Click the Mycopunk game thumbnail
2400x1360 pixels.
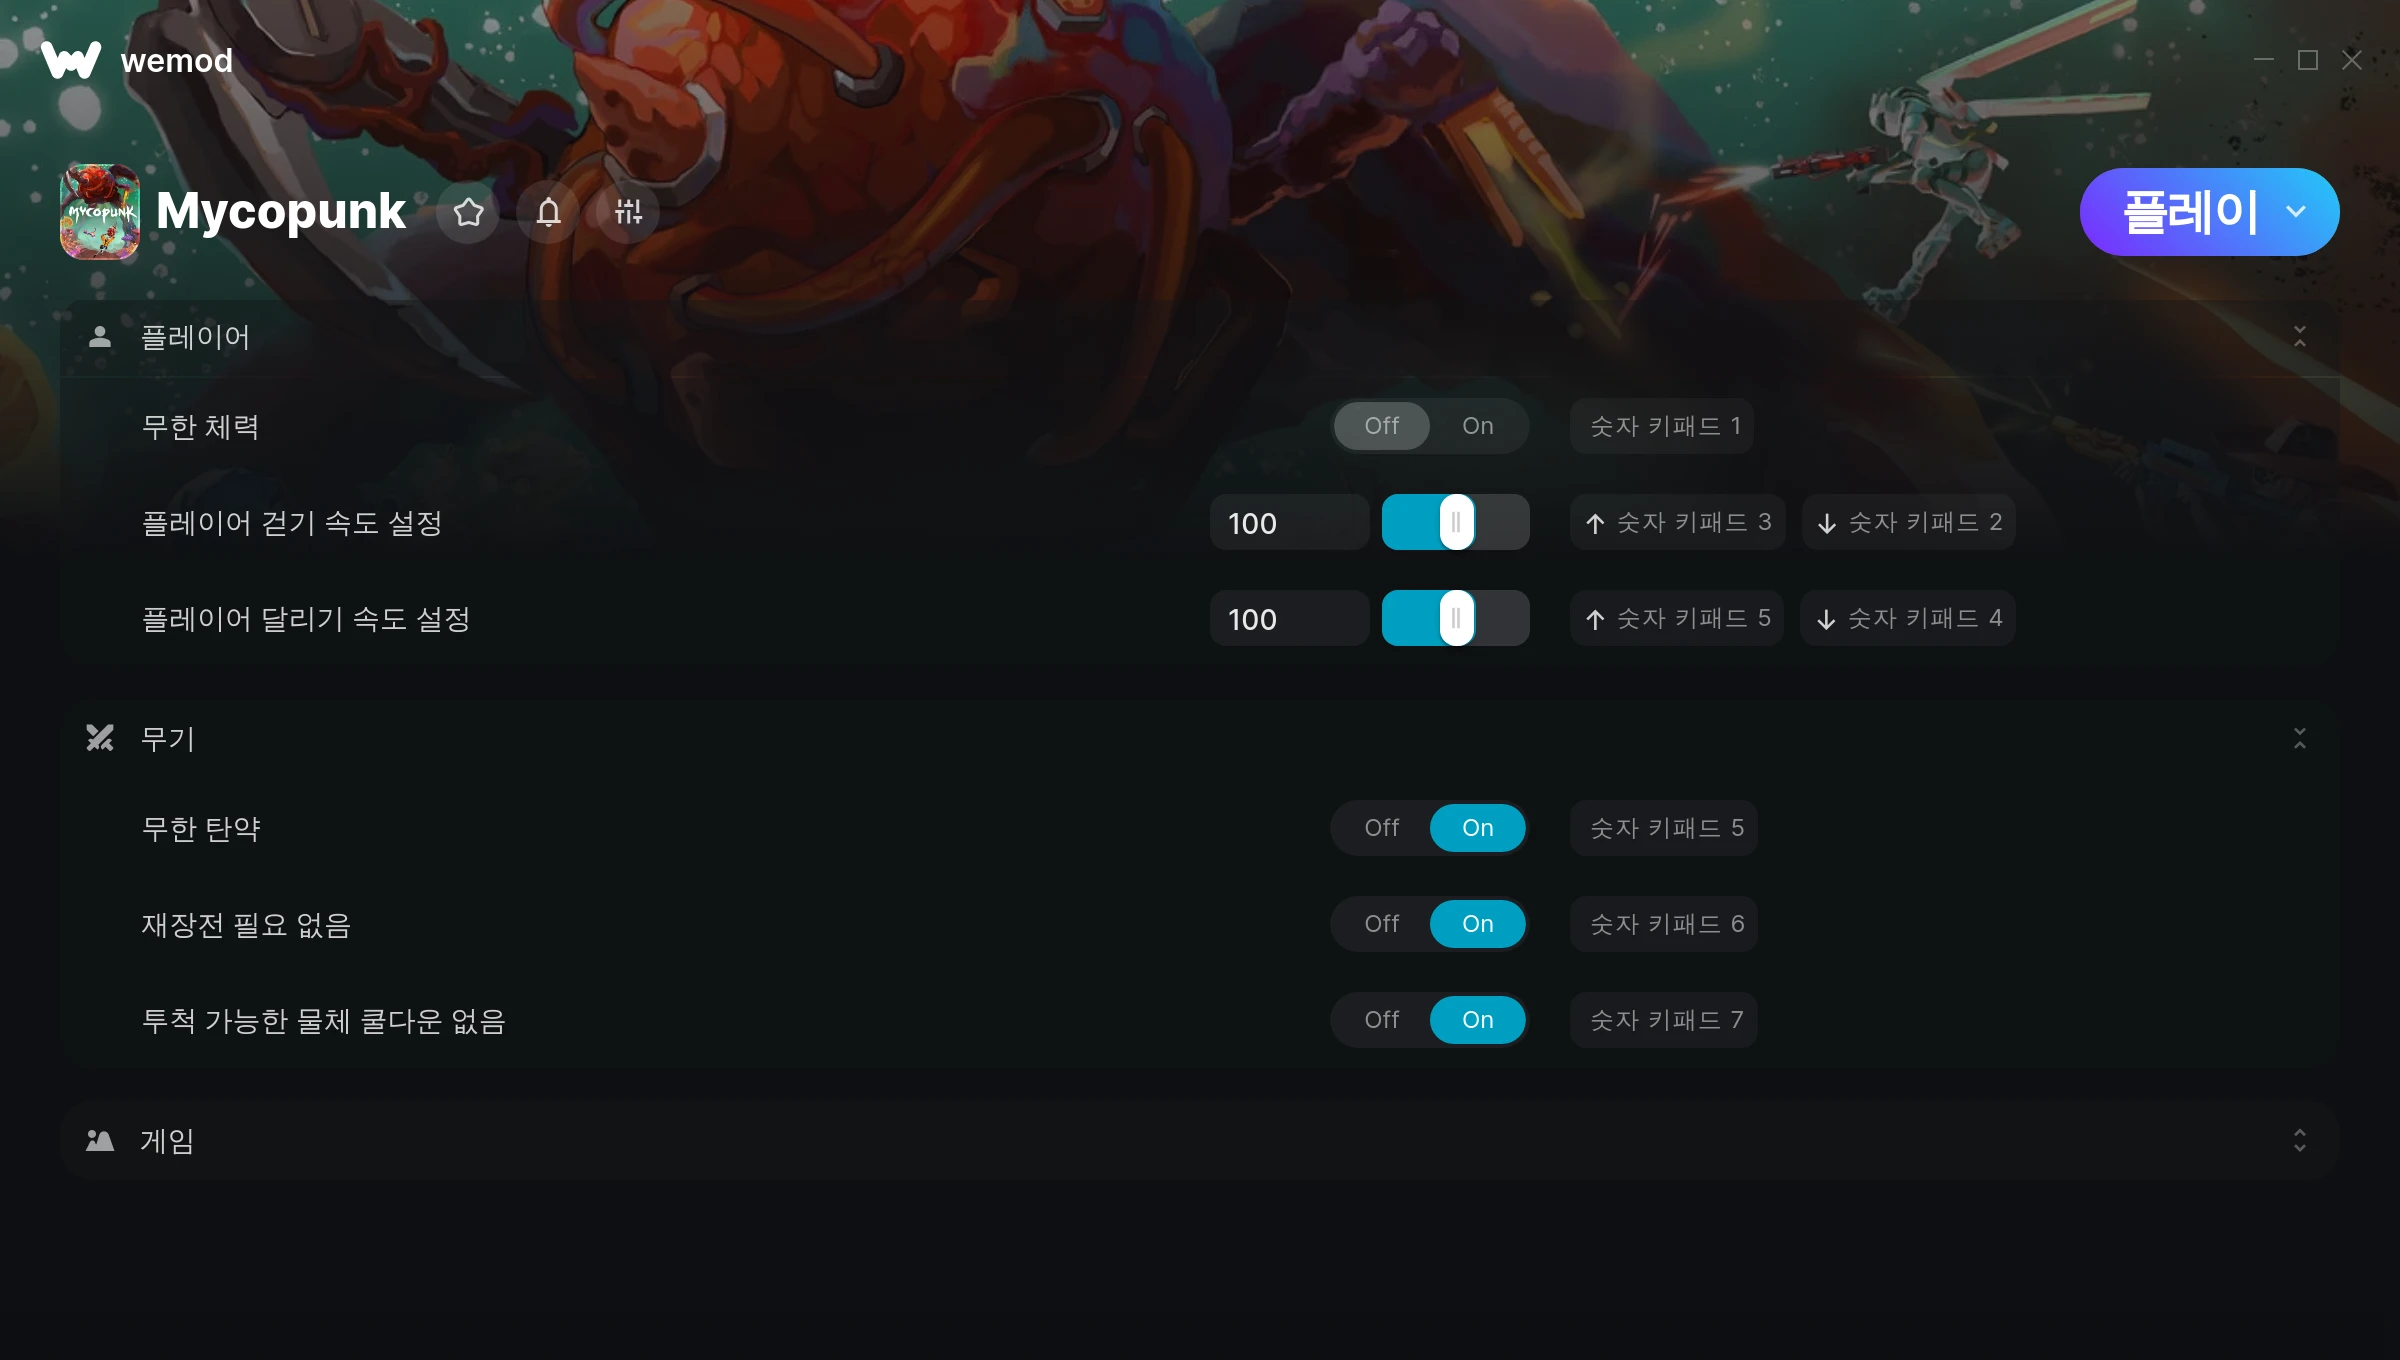pyautogui.click(x=100, y=212)
